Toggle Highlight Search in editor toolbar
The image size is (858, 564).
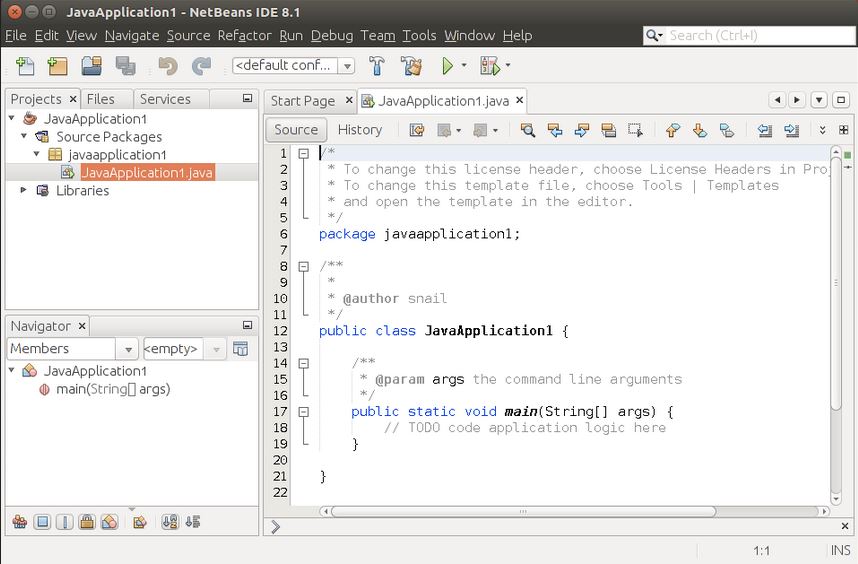[x=608, y=130]
